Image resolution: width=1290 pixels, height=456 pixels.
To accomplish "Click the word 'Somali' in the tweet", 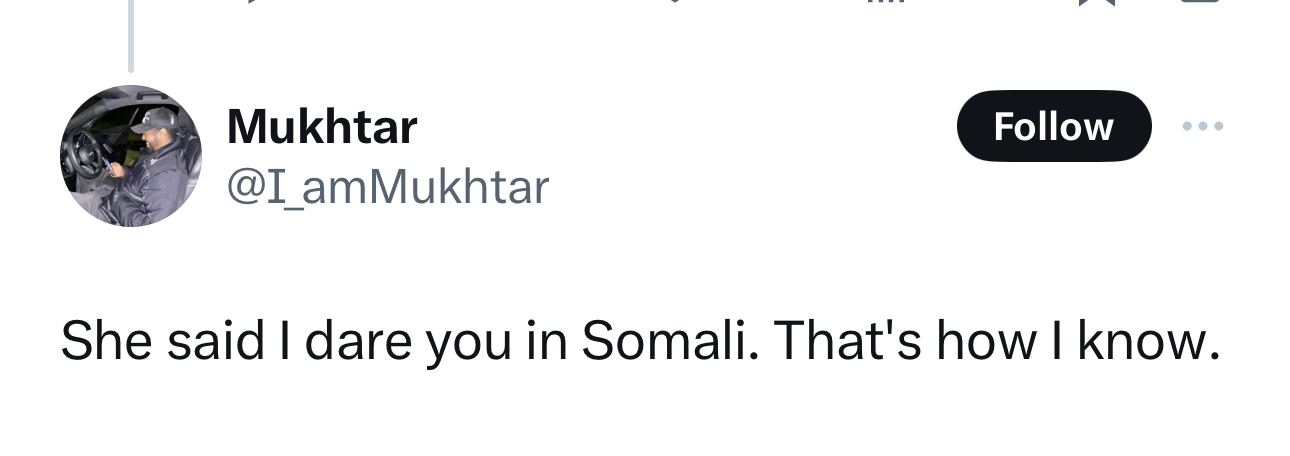I will (662, 341).
